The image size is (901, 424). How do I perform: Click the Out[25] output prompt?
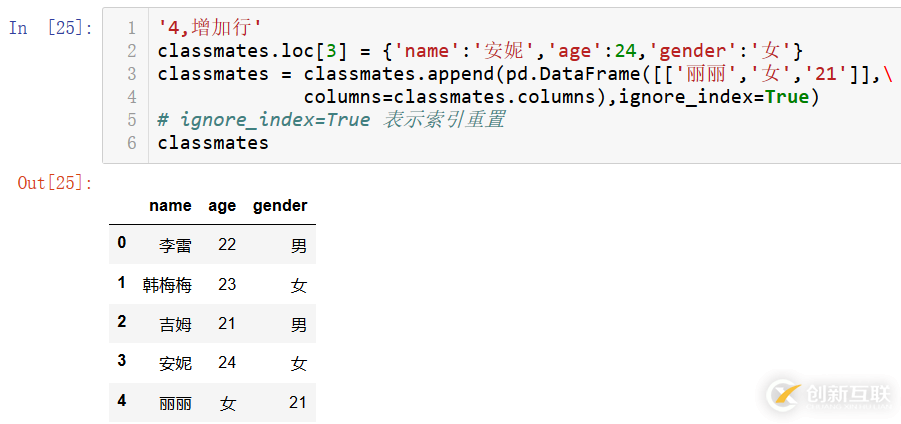pos(55,182)
